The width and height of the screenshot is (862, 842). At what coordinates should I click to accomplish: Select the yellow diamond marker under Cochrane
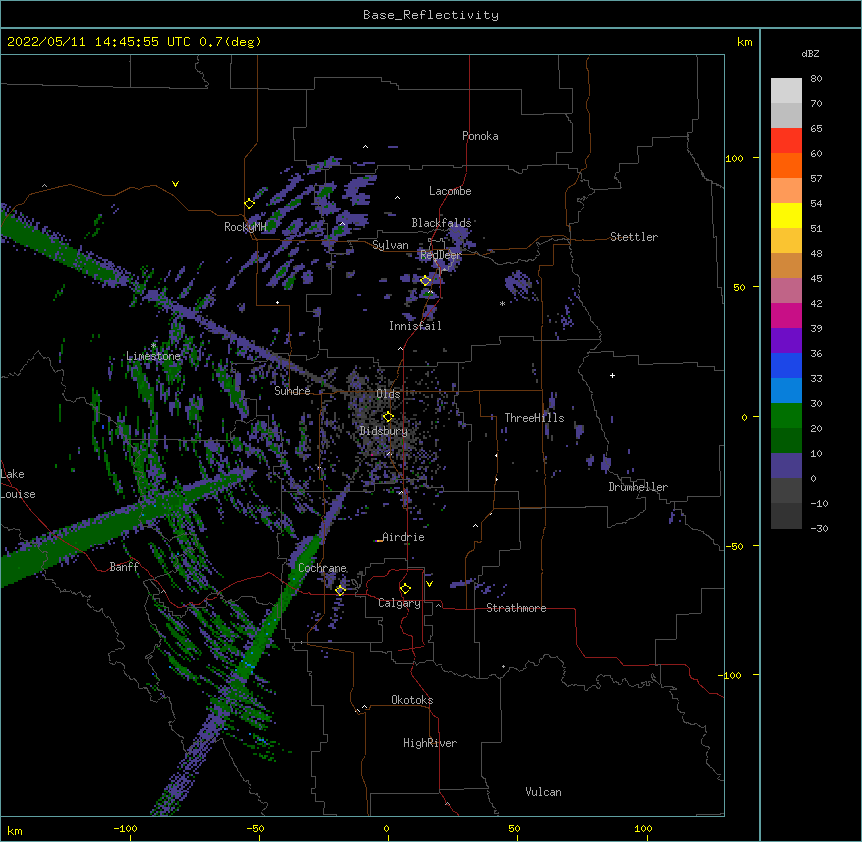tap(340, 590)
